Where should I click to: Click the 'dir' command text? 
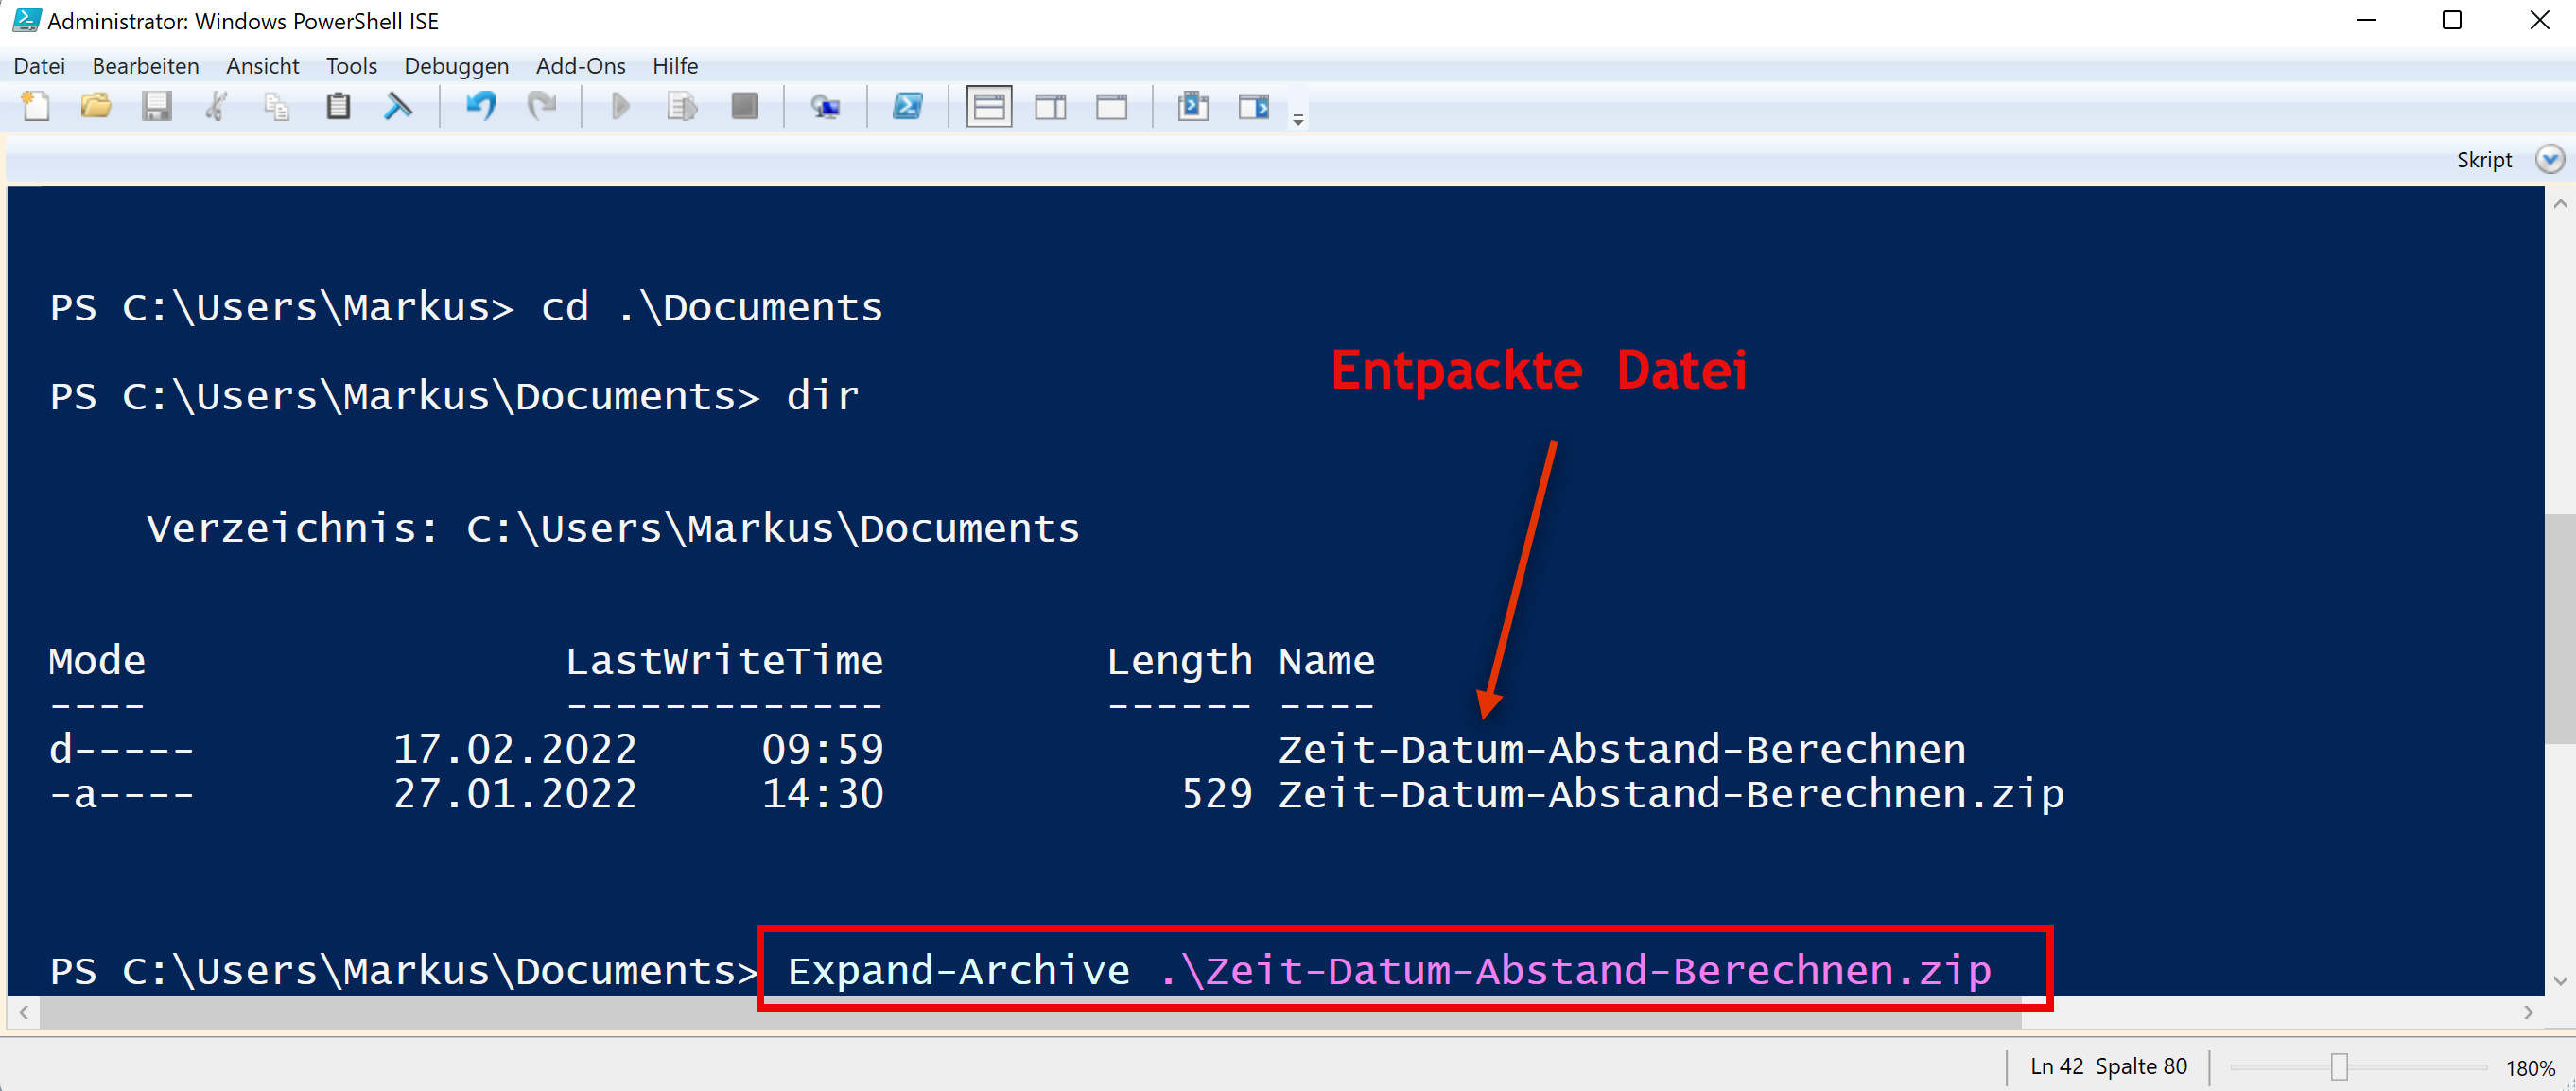823,396
